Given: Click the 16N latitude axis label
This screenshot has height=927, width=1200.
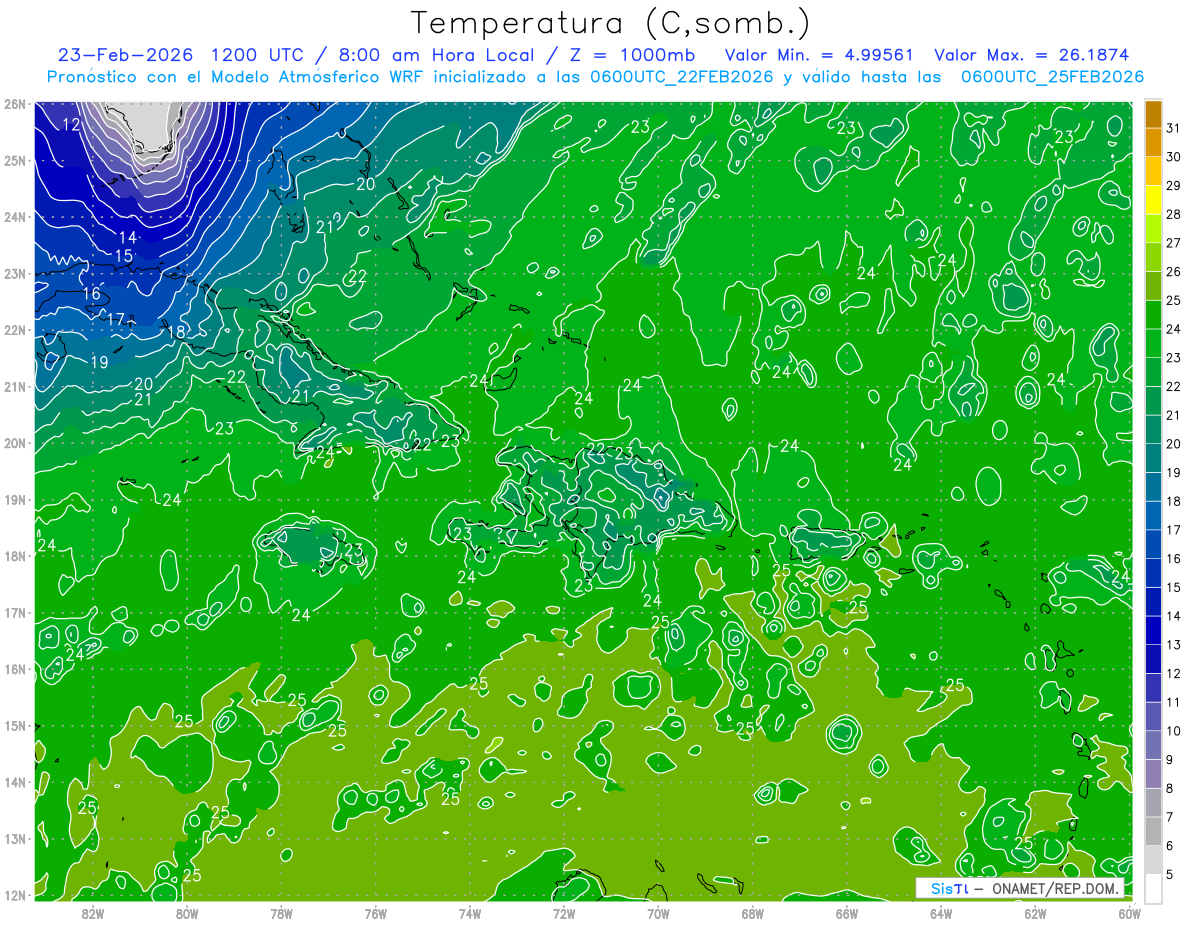Looking at the screenshot, I should click(15, 669).
